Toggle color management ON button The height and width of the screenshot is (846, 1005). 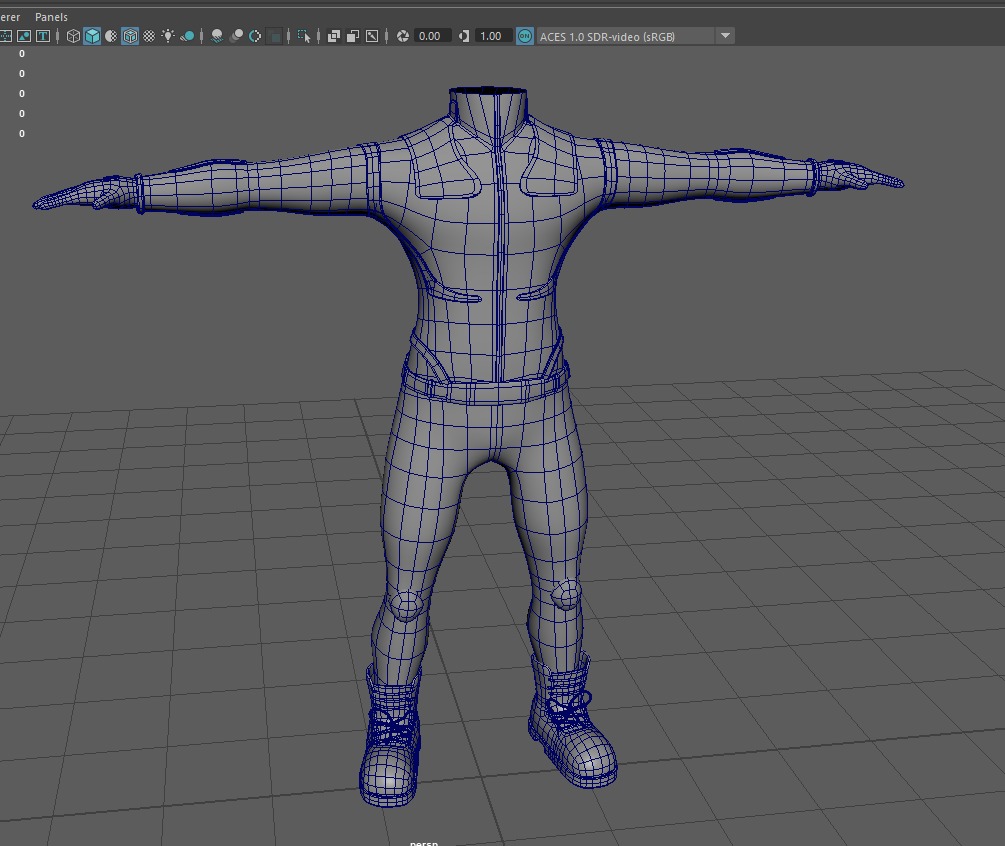coord(525,36)
